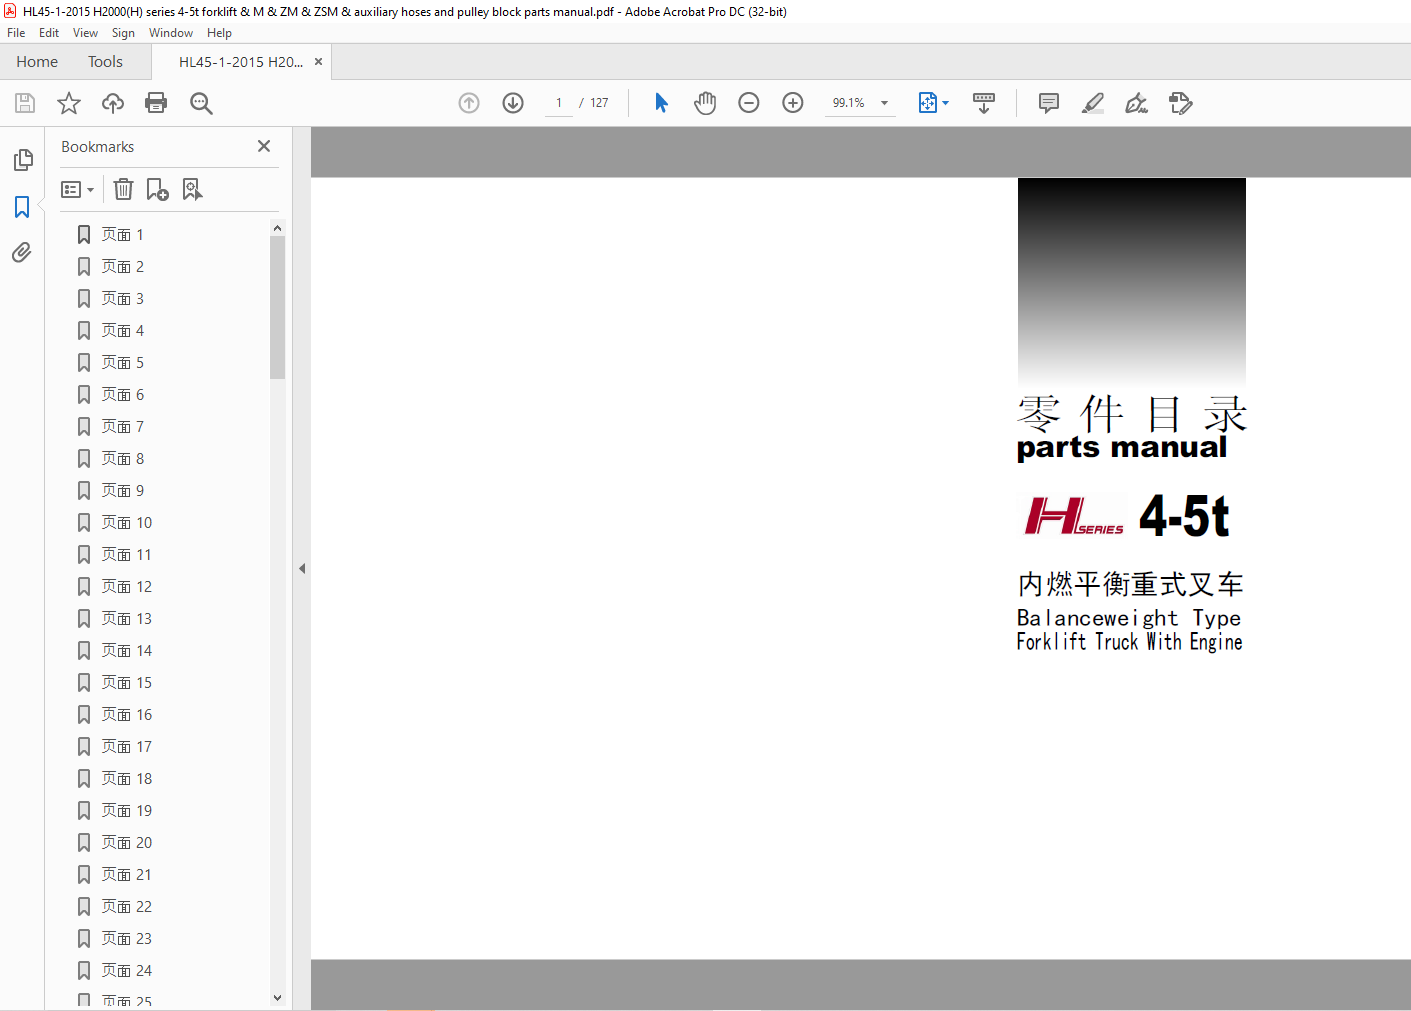Activate the Hand pan tool
The image size is (1411, 1011).
pyautogui.click(x=705, y=103)
